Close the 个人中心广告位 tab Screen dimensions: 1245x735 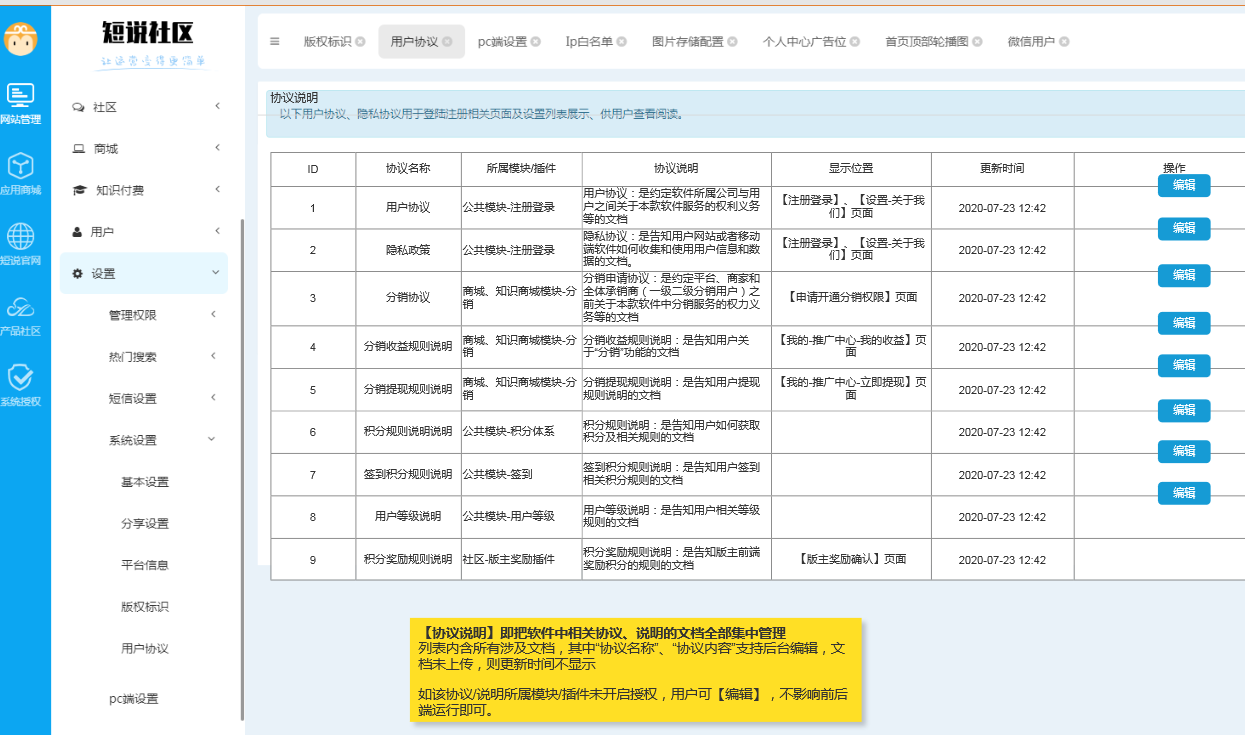click(x=855, y=42)
